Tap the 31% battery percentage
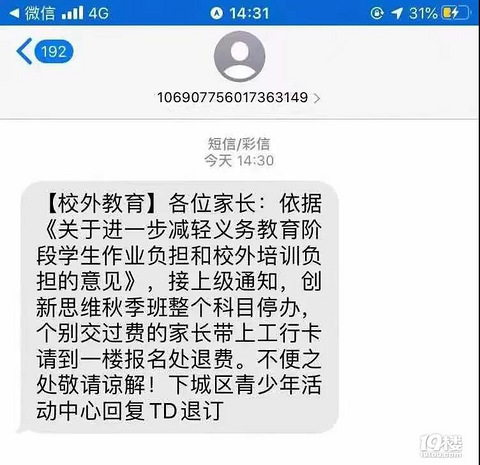Image resolution: width=480 pixels, height=465 pixels. point(423,13)
